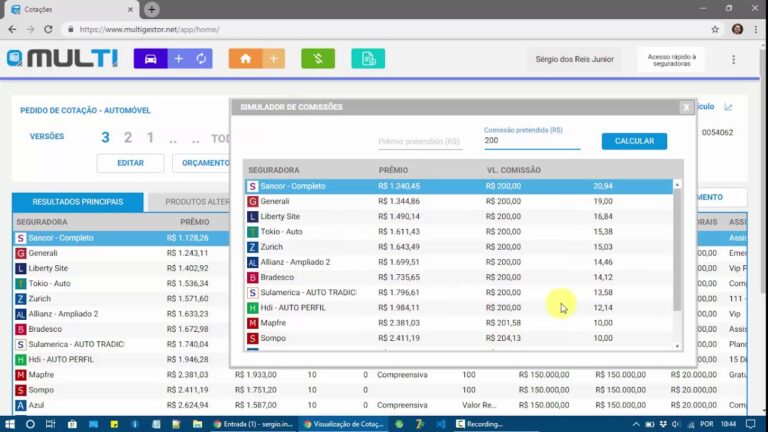
Task: Select the Zurich row in the simulator
Action: 459,247
